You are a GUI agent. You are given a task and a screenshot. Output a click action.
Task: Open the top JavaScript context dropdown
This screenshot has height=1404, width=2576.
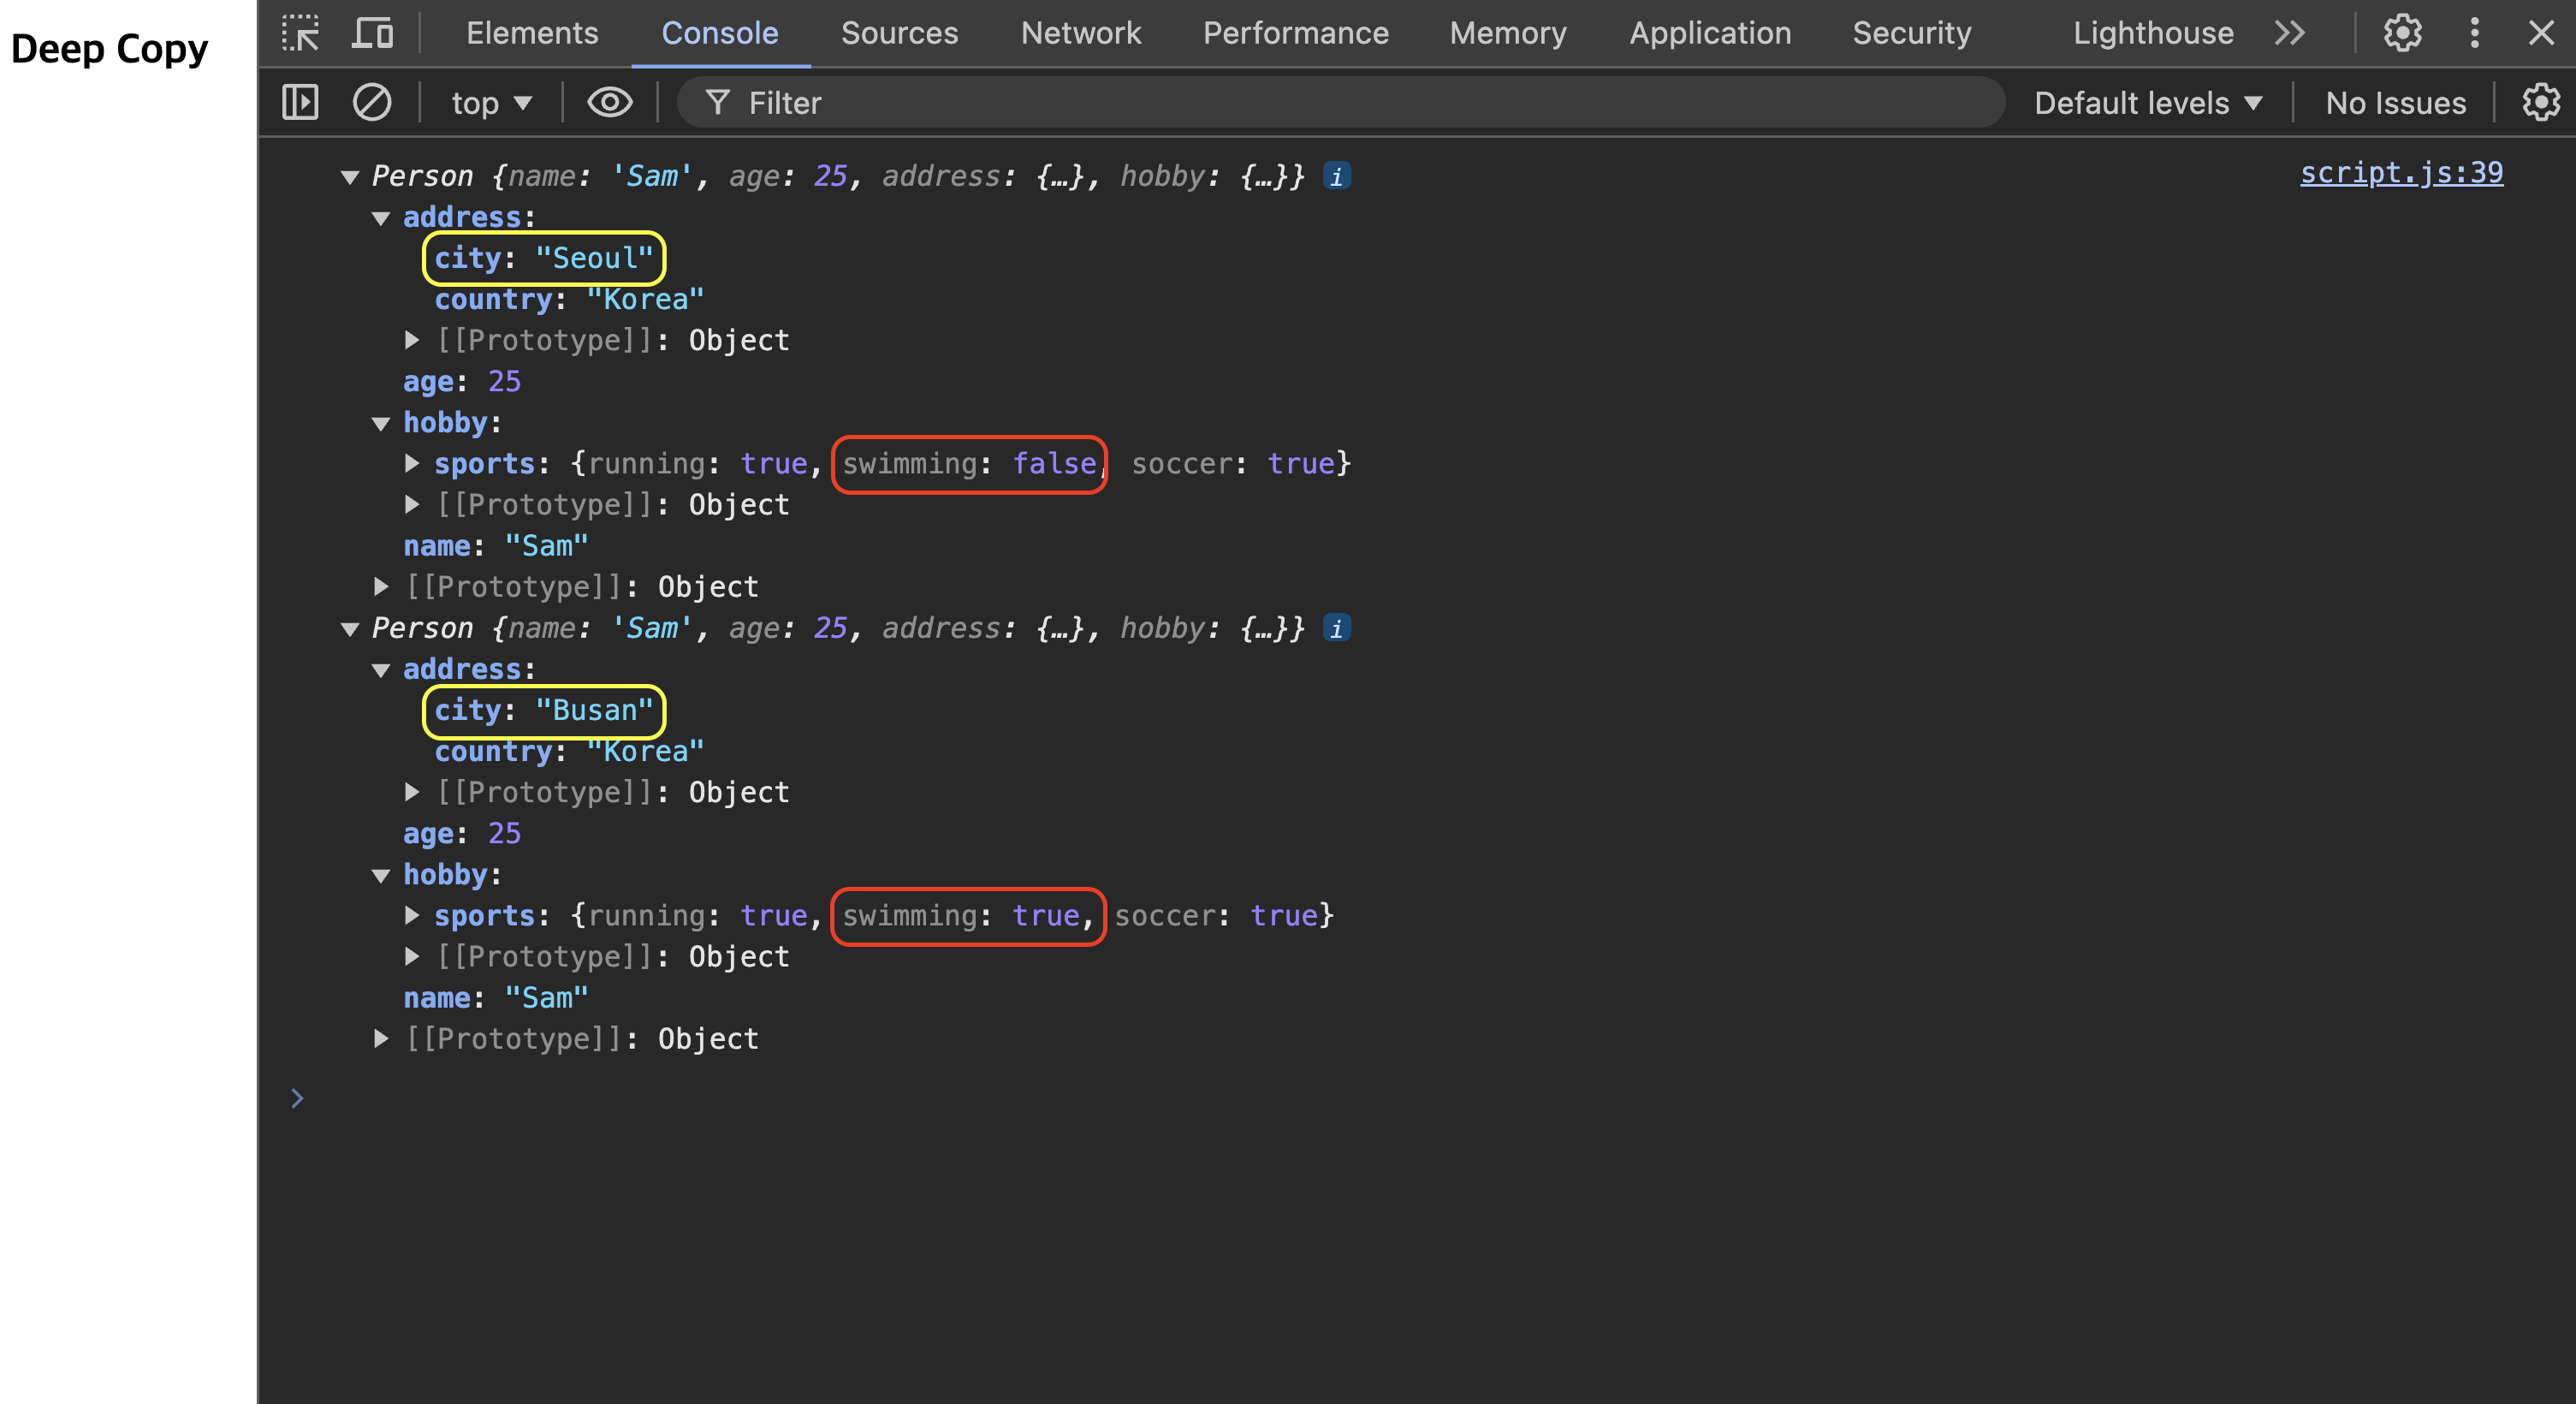click(x=490, y=102)
